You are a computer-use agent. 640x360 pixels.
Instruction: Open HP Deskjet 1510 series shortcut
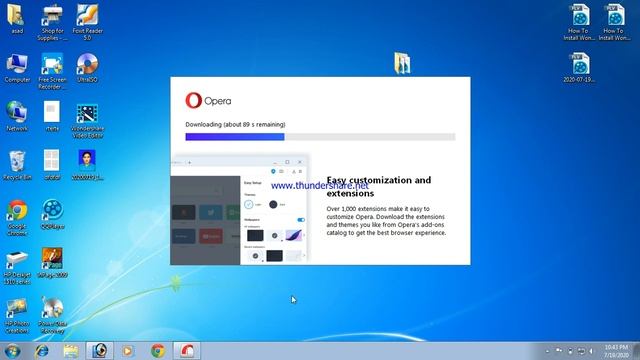click(x=17, y=267)
